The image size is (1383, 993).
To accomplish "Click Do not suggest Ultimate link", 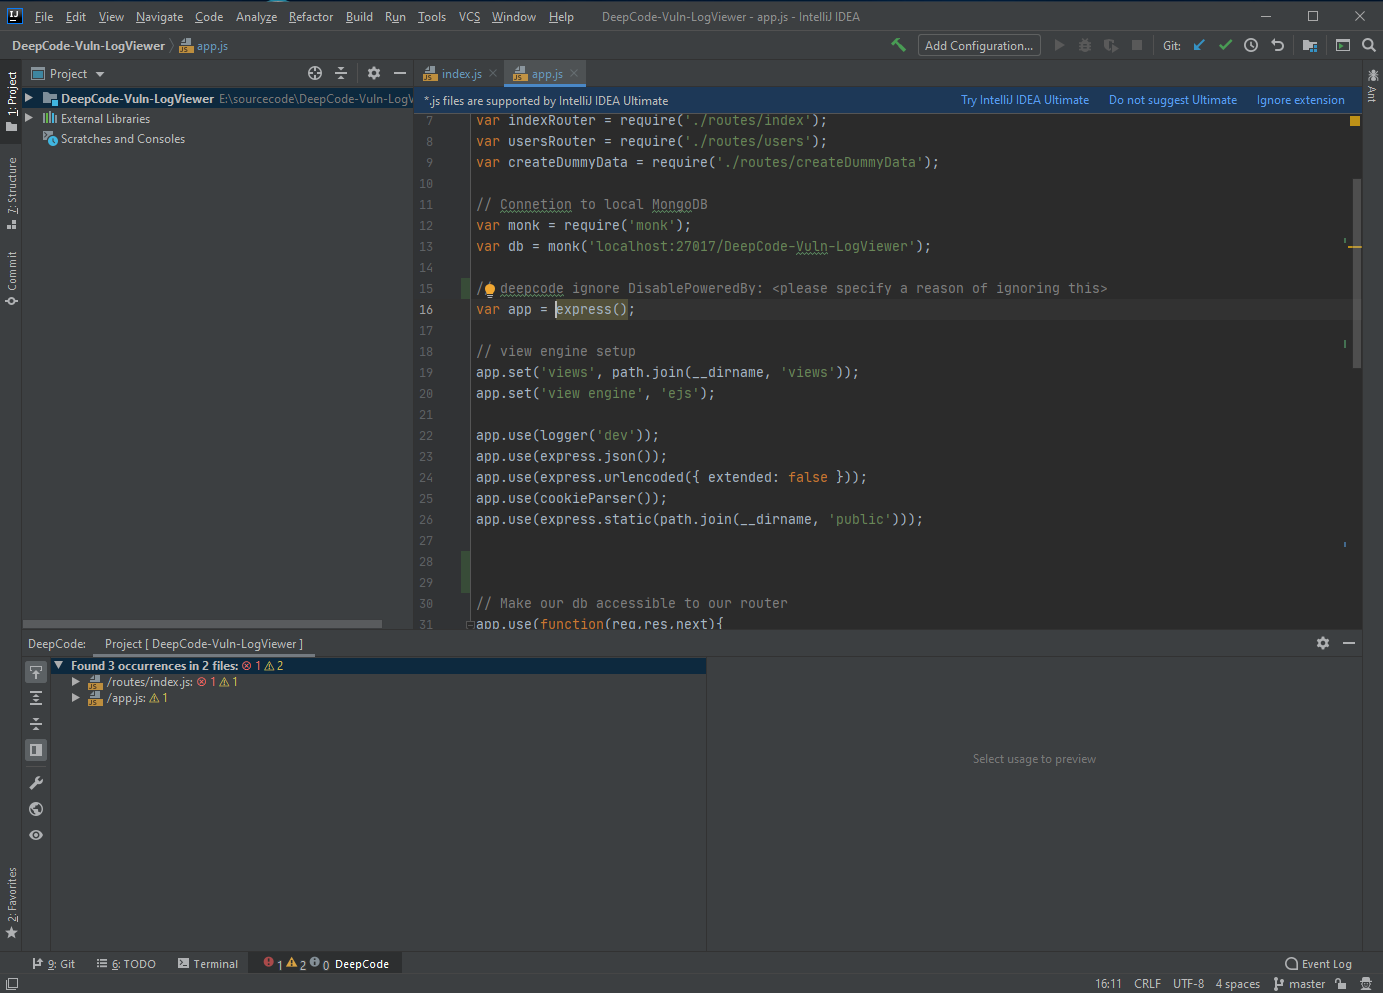I will point(1173,100).
